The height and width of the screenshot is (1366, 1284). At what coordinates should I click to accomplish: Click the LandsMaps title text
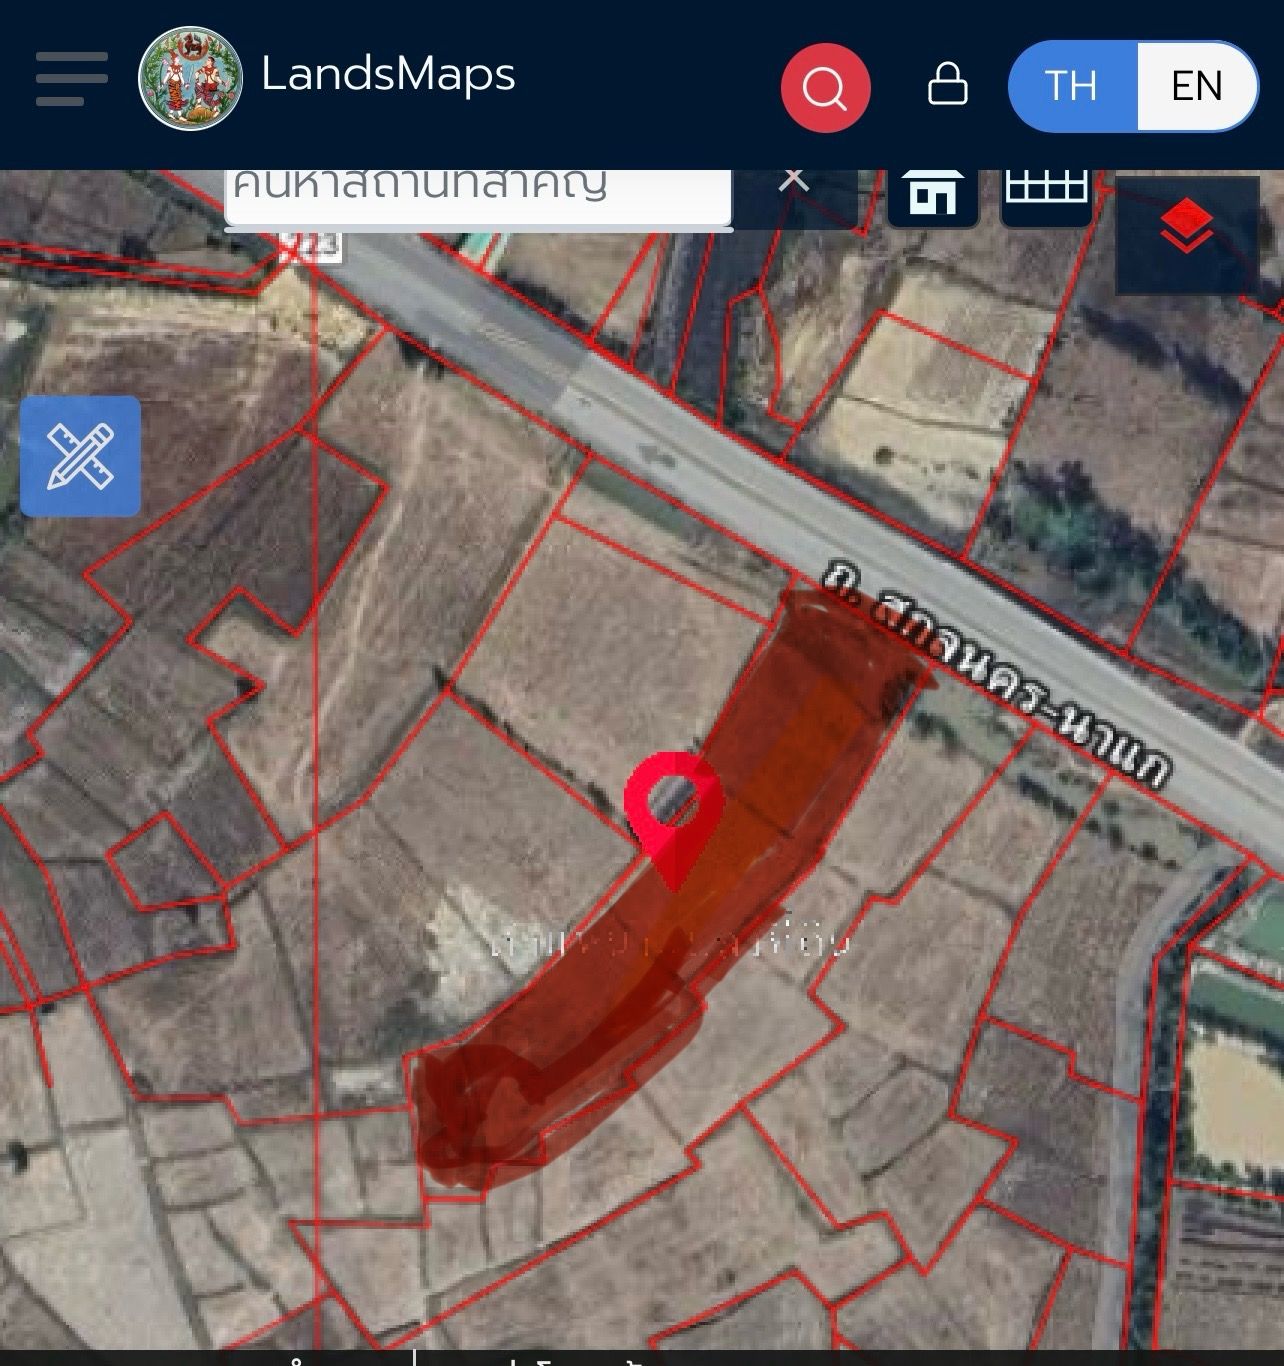[388, 74]
